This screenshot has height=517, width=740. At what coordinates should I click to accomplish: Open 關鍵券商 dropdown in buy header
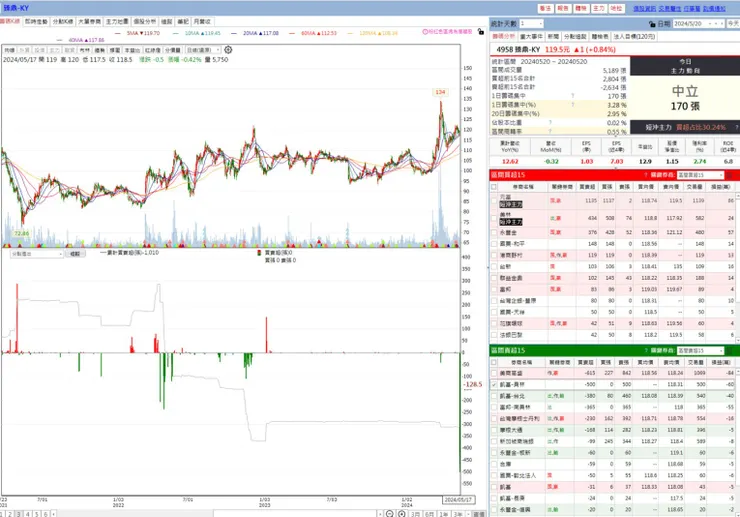tap(700, 175)
